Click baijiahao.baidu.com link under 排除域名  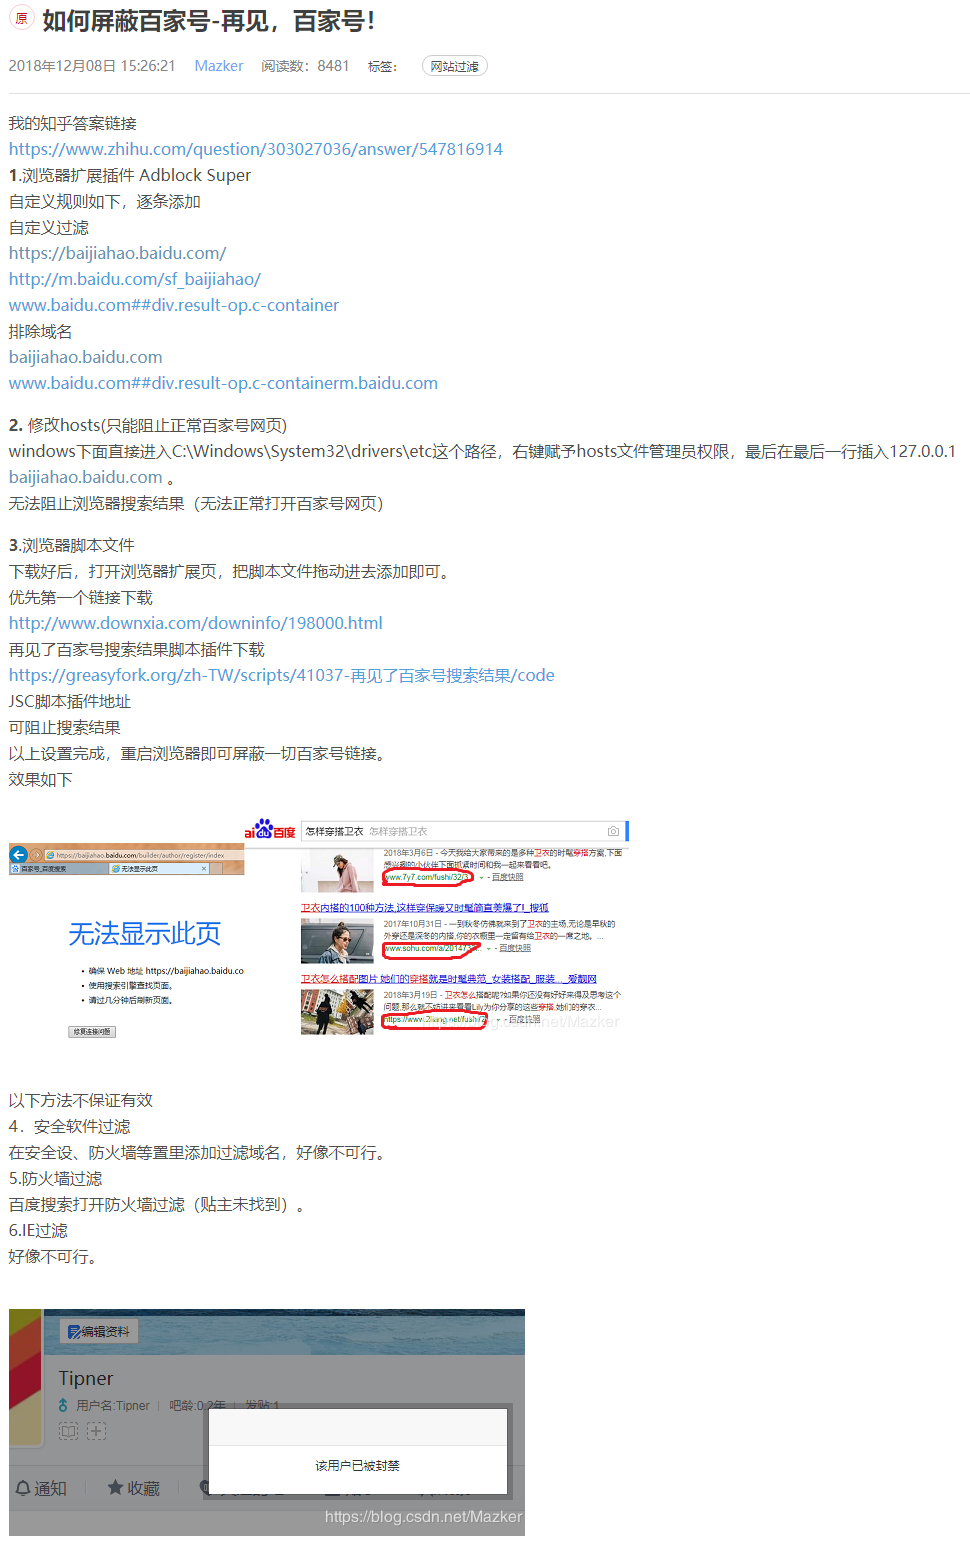(85, 357)
